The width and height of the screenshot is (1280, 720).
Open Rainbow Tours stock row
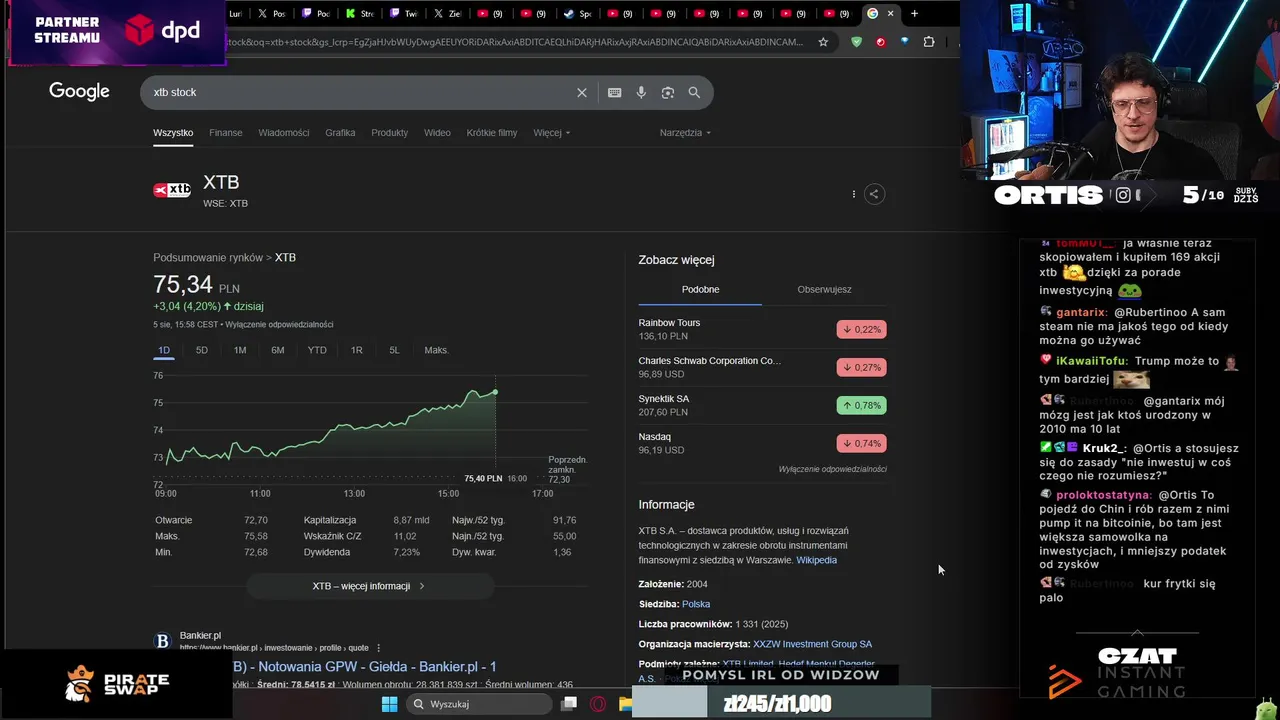click(x=762, y=329)
